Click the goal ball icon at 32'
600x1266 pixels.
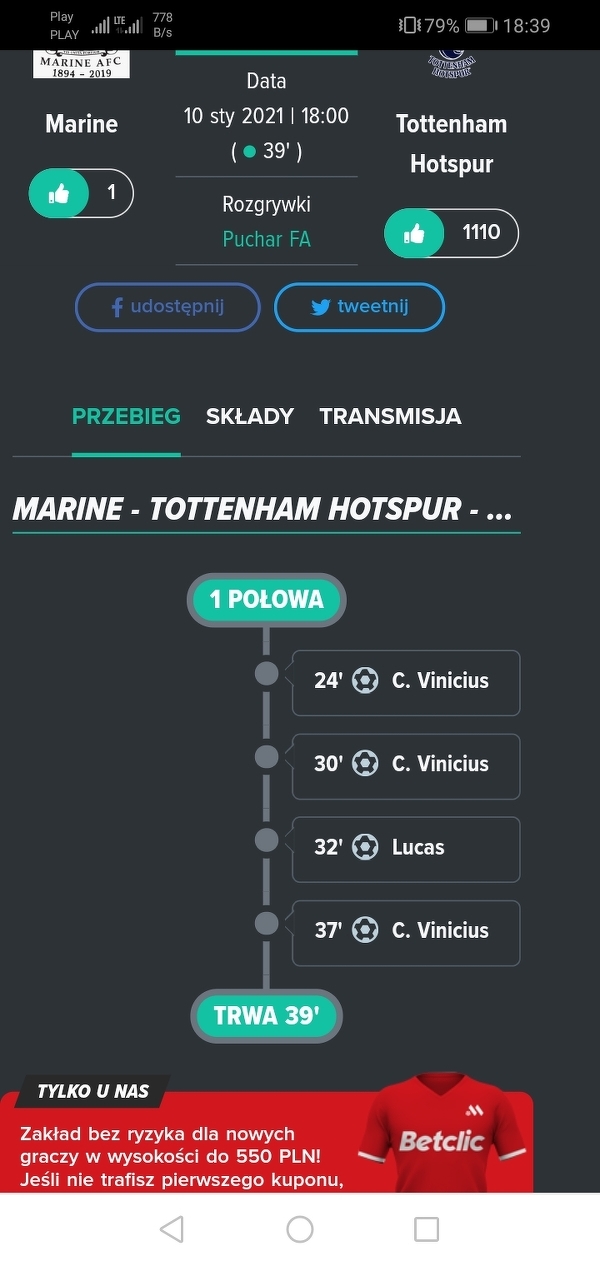tap(365, 847)
